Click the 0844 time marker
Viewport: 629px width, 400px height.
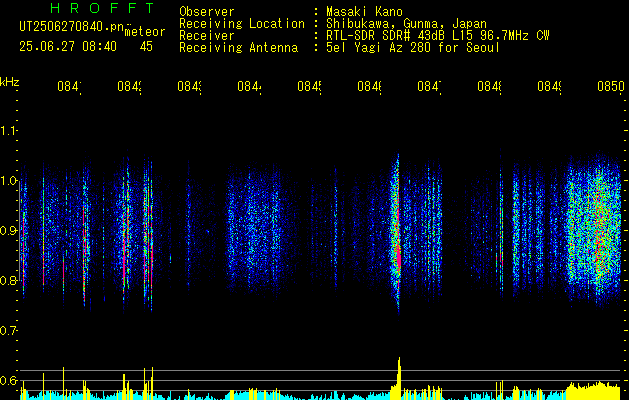(x=250, y=87)
